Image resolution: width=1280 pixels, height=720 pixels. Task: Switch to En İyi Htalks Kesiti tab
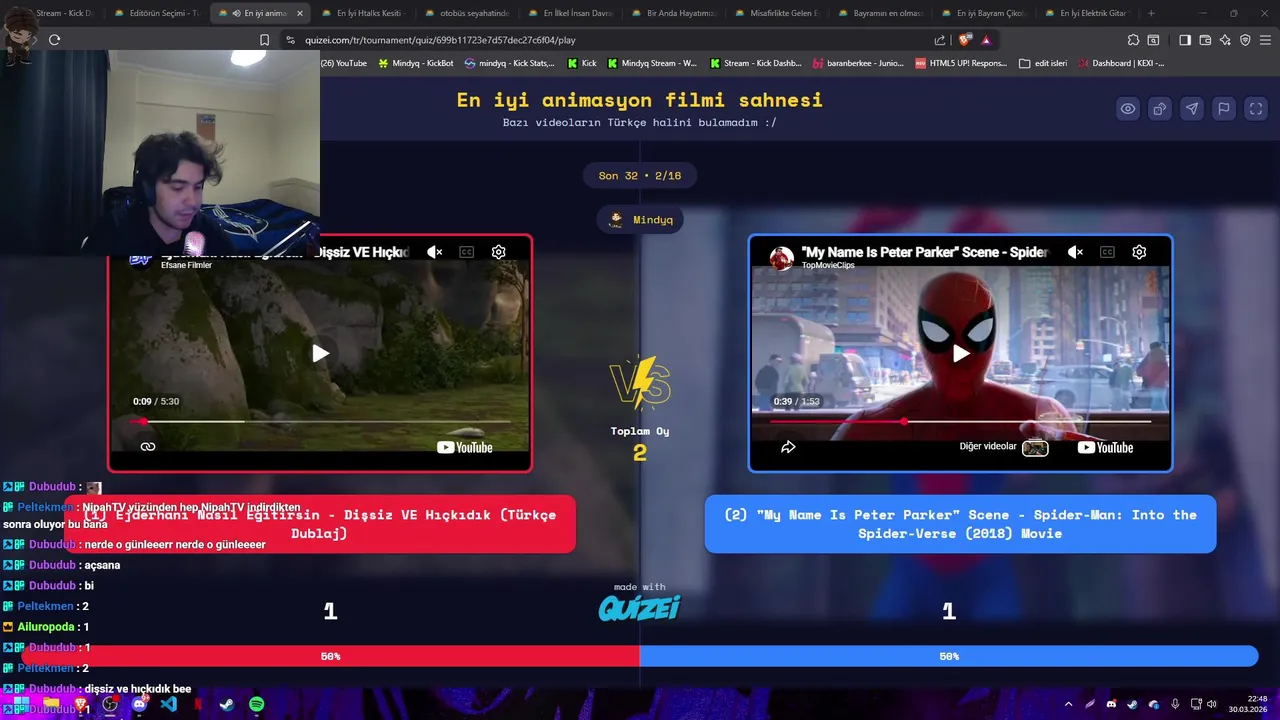362,13
